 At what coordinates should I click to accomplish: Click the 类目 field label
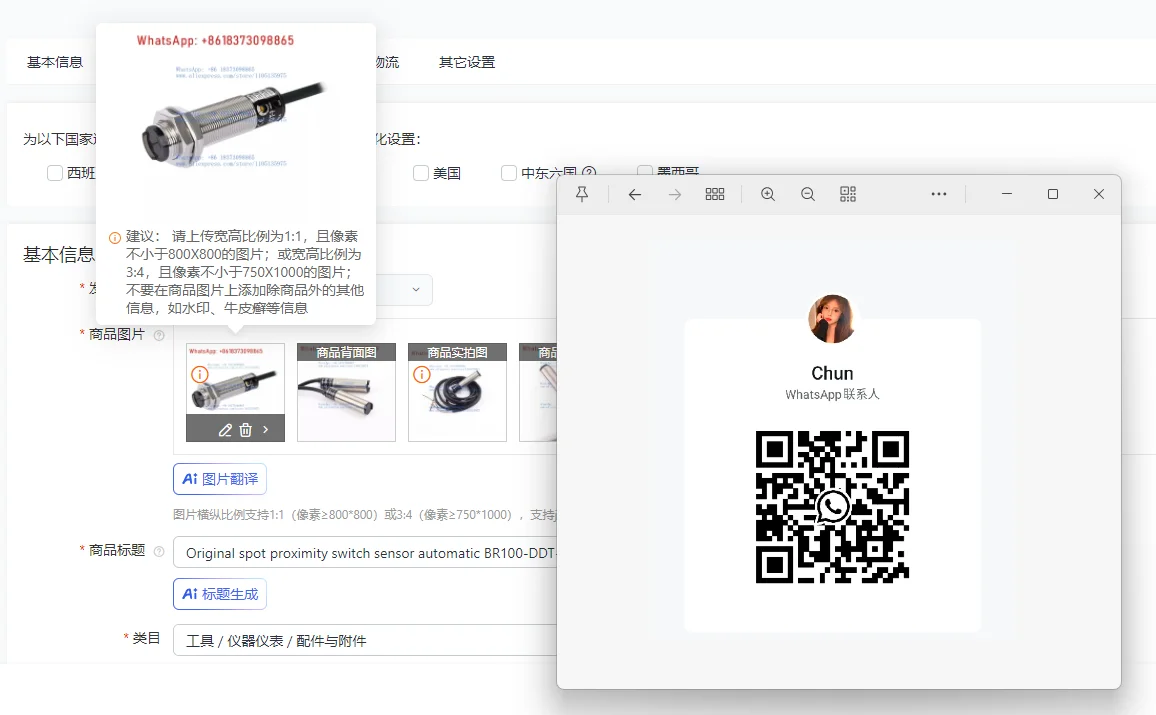(x=146, y=638)
